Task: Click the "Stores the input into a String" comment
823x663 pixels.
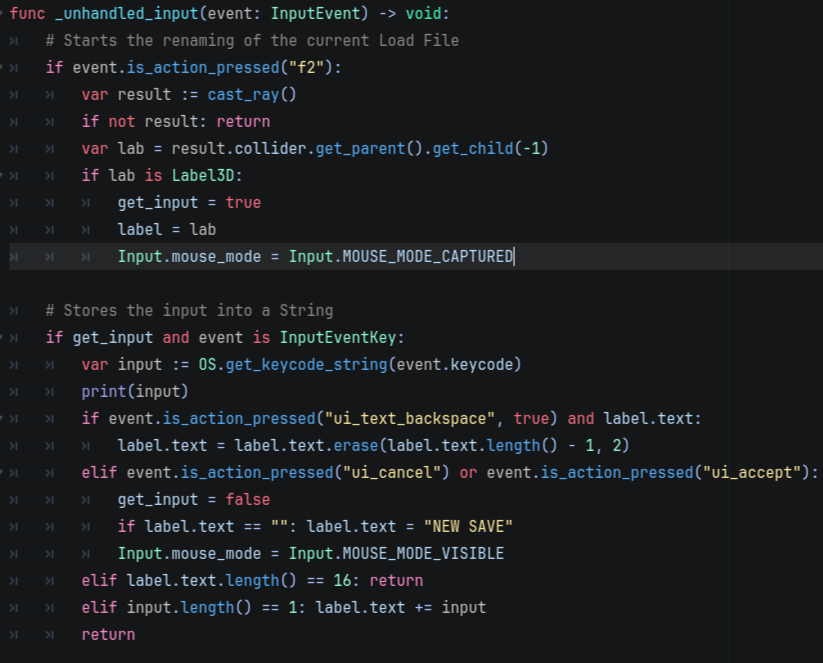Action: tap(189, 311)
